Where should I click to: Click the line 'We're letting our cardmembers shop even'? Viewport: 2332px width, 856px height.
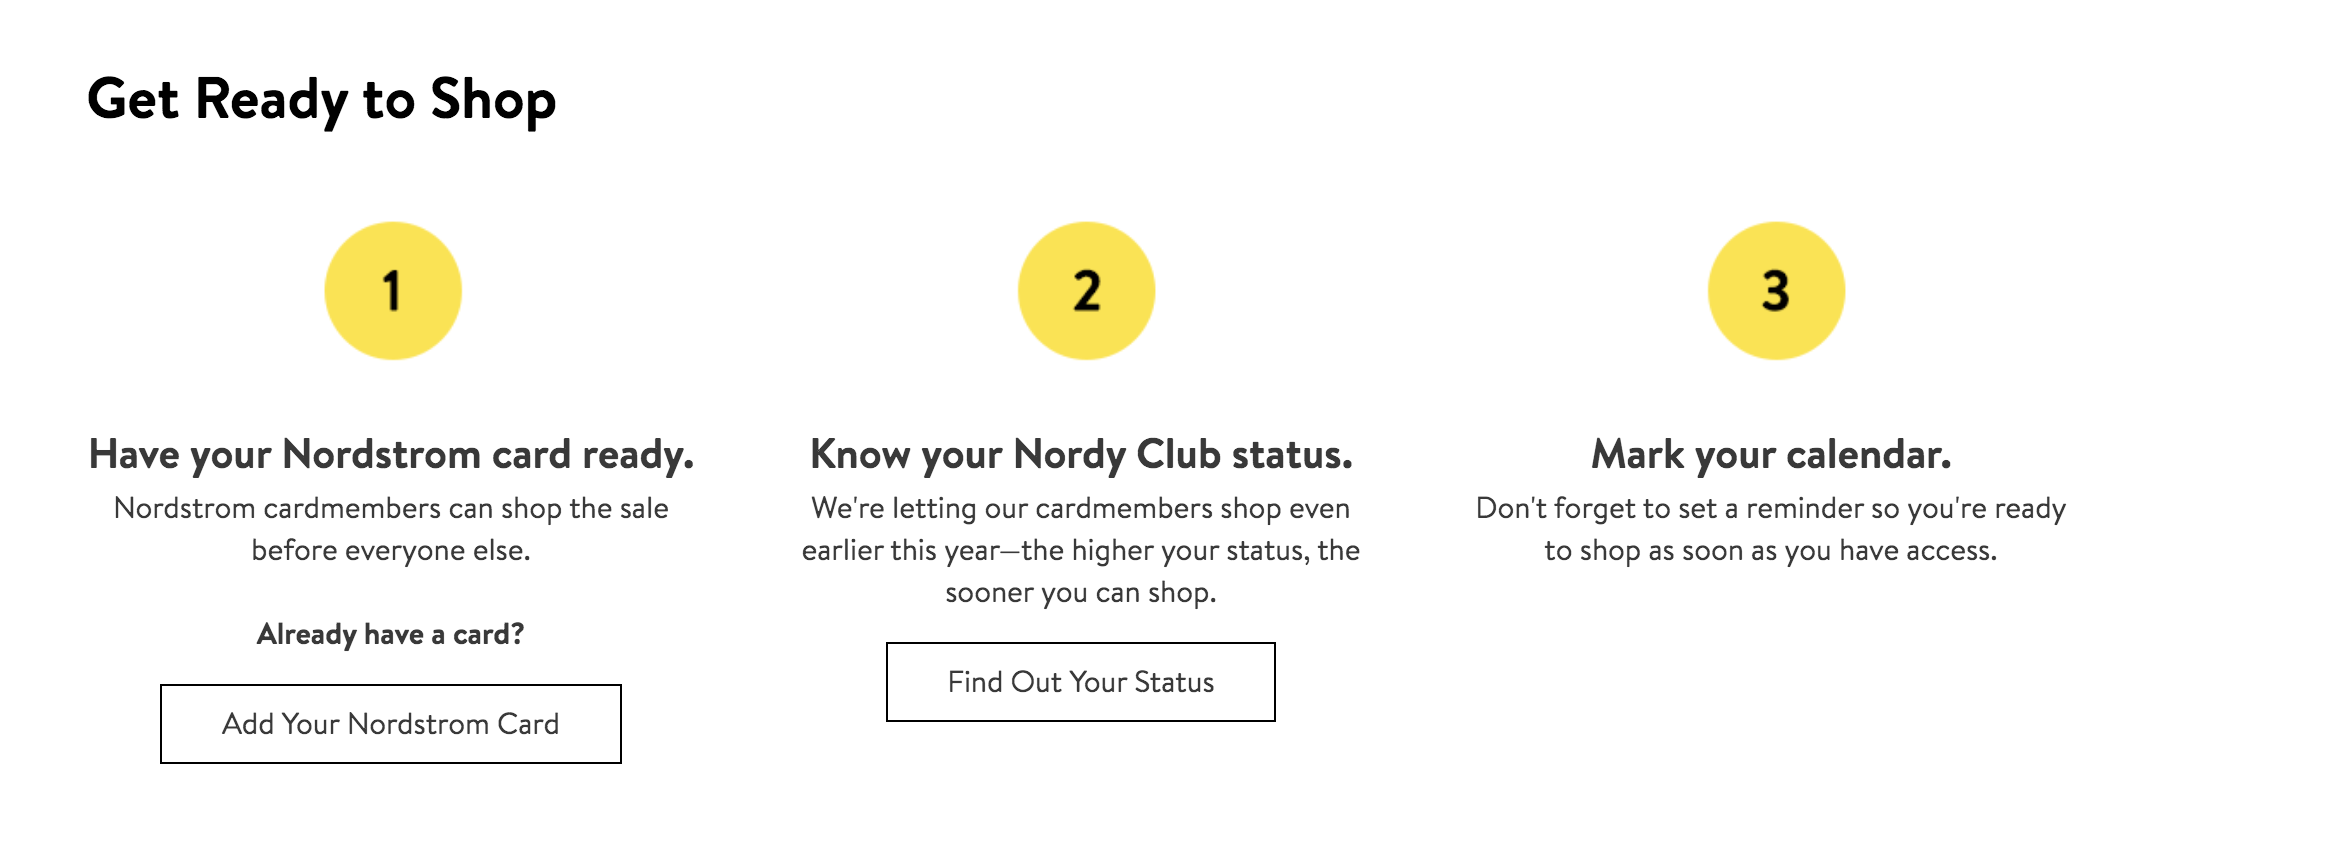1081,508
